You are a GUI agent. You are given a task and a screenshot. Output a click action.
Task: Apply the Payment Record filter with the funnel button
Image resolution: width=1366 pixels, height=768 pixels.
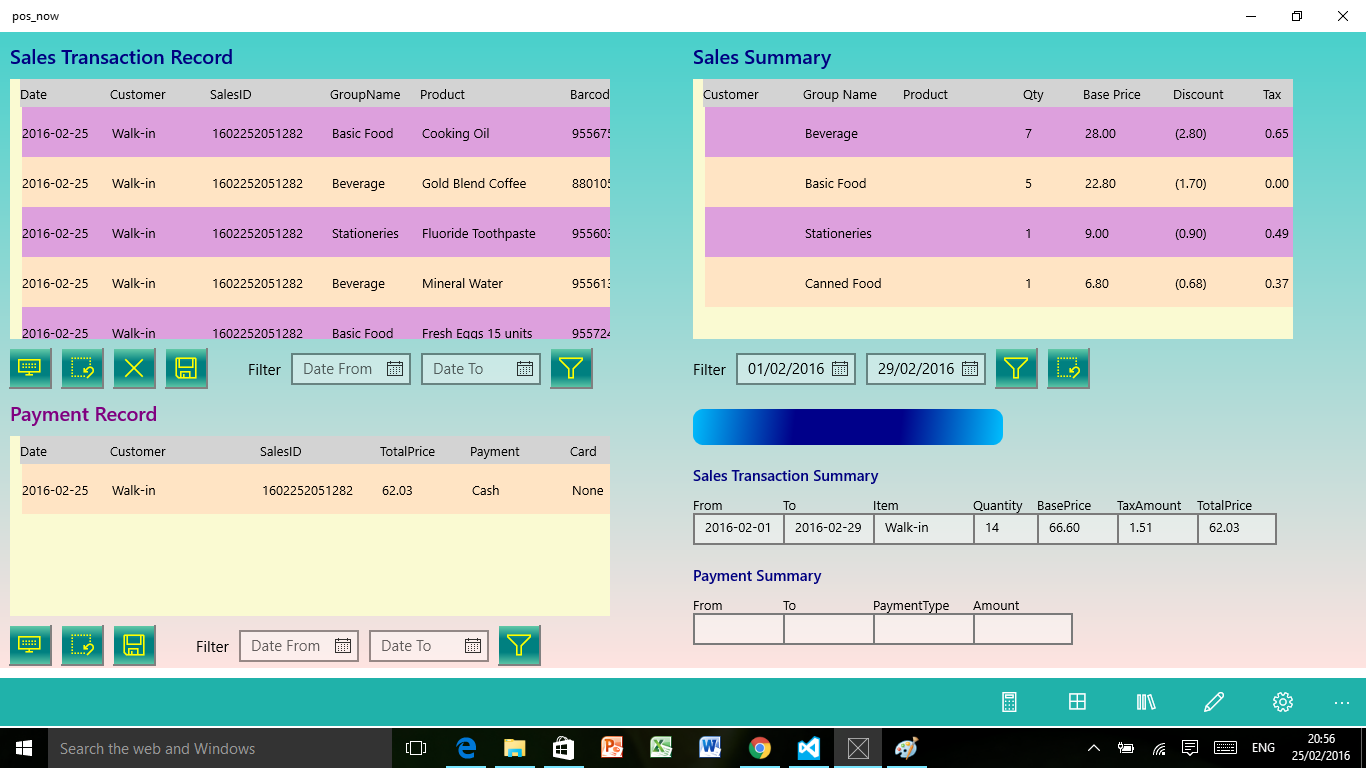[x=518, y=645]
